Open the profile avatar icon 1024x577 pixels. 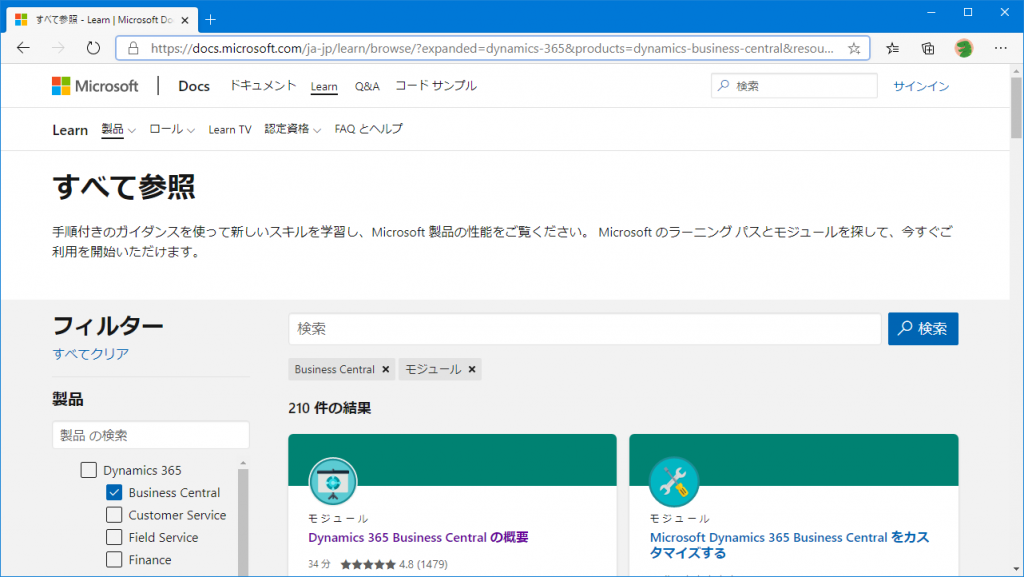tap(964, 48)
